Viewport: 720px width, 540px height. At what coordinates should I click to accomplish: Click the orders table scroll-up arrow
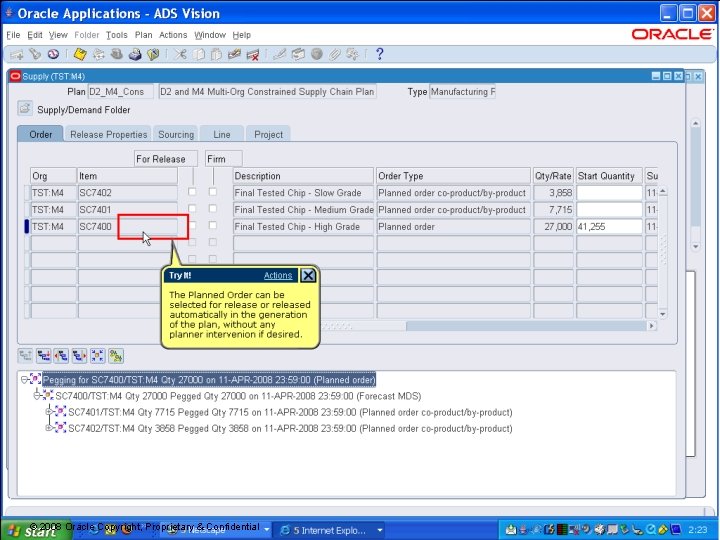click(x=663, y=191)
